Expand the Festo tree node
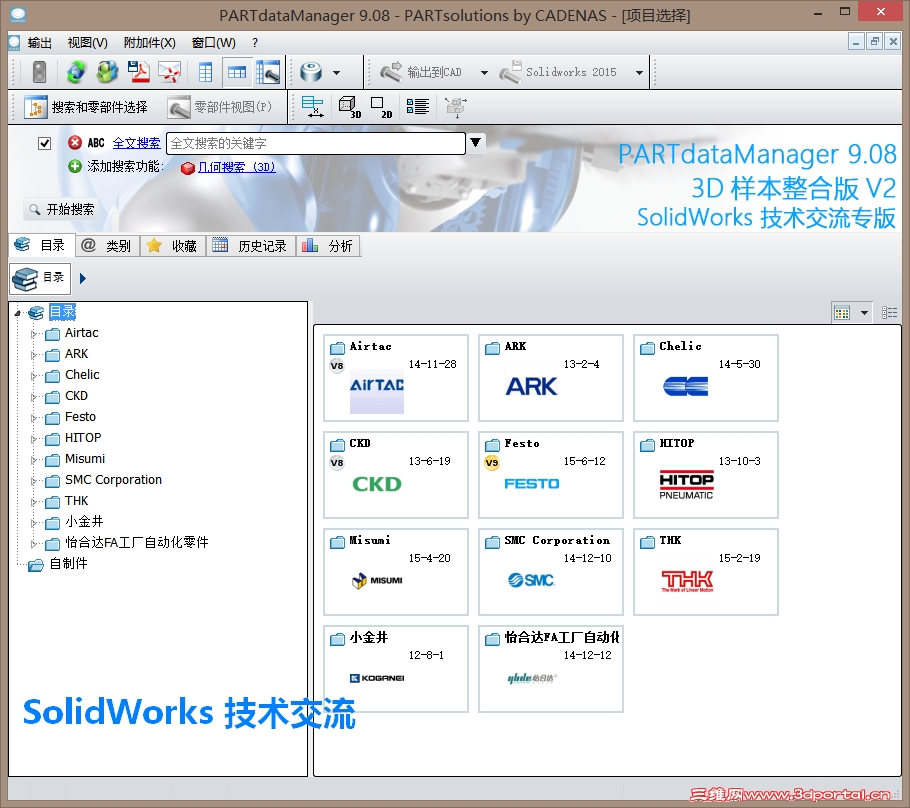910x808 pixels. [x=34, y=418]
